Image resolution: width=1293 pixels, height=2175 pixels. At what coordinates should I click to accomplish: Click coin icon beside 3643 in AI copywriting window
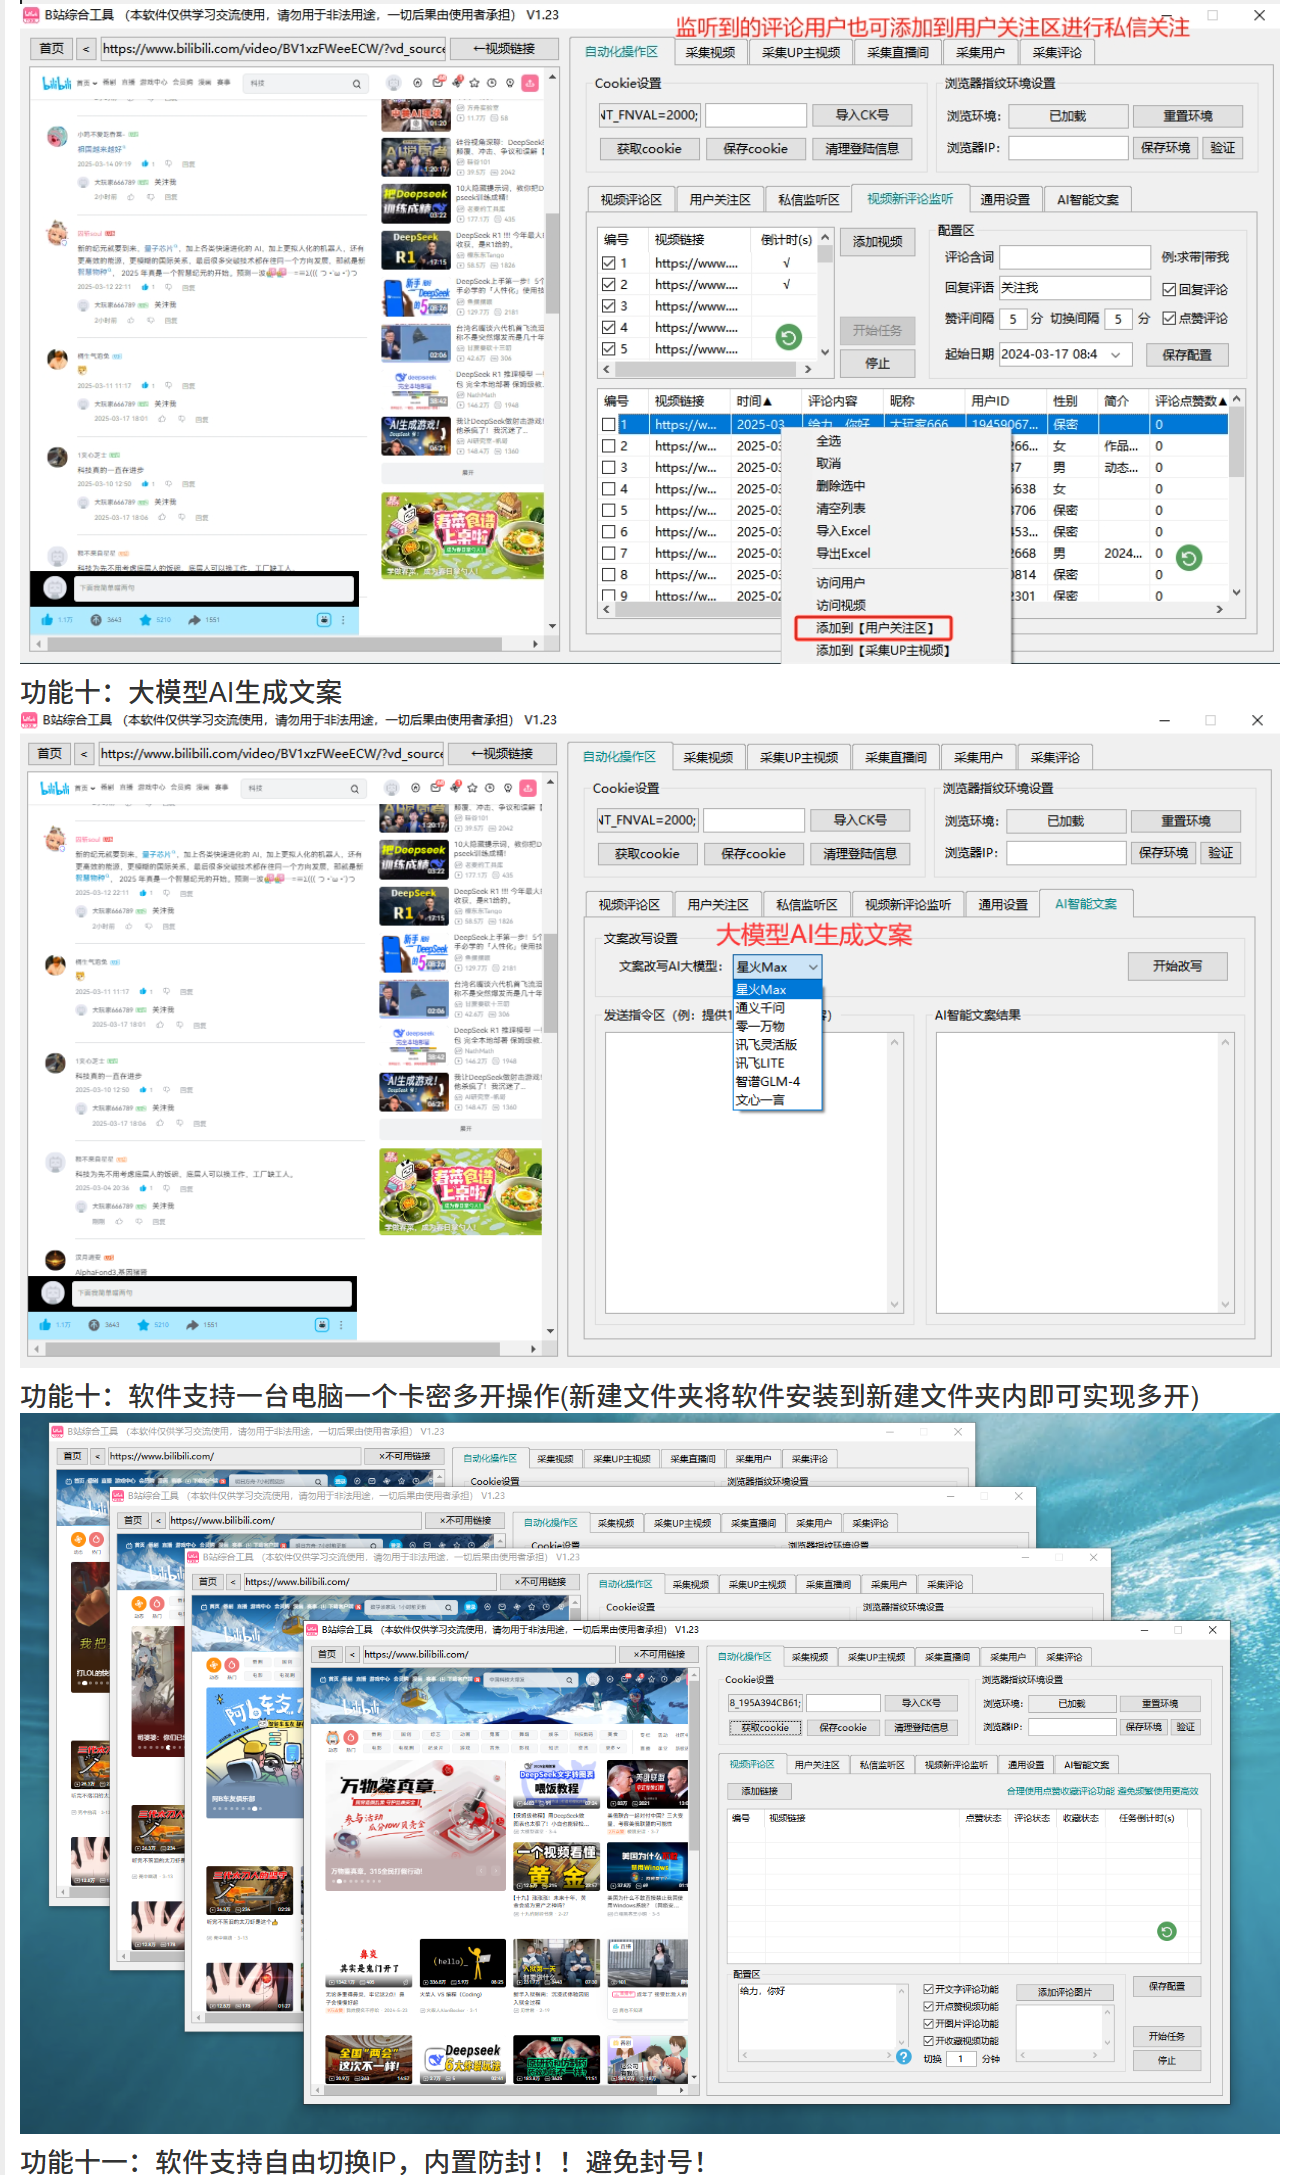(94, 1325)
